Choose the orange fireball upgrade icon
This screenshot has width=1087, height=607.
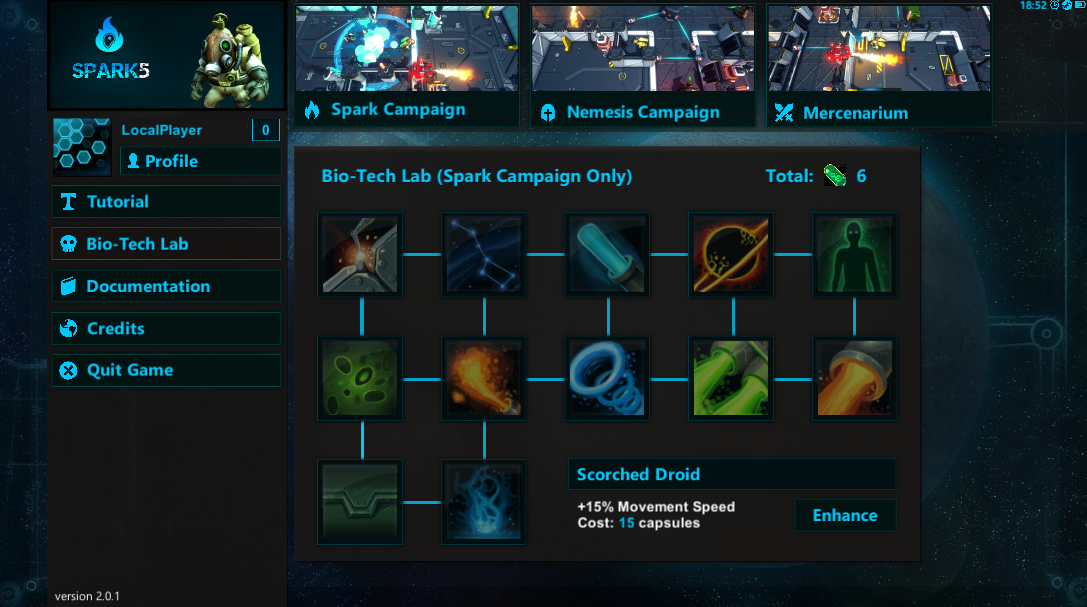(483, 378)
